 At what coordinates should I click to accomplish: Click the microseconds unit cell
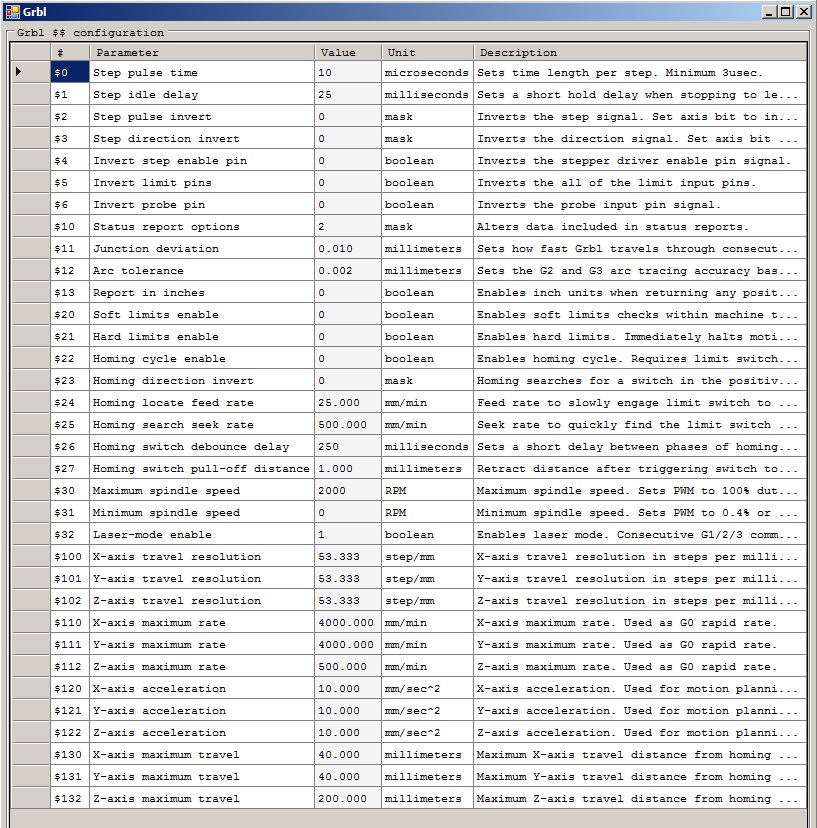(428, 72)
